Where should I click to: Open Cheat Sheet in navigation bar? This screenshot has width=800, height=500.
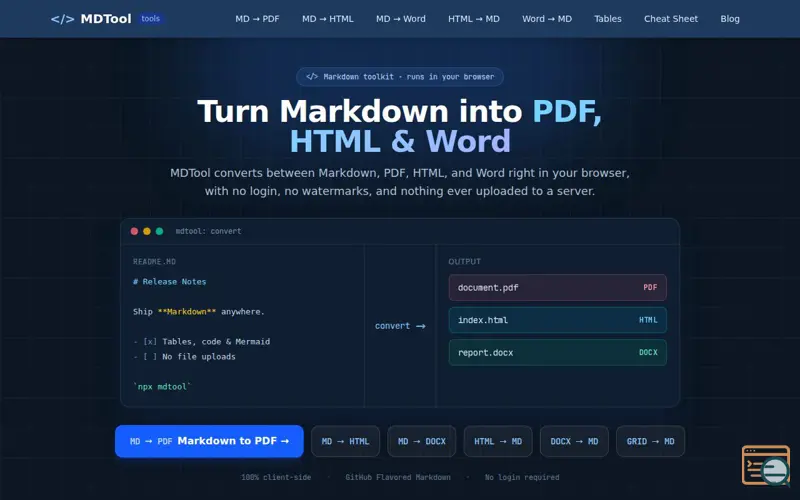point(670,19)
